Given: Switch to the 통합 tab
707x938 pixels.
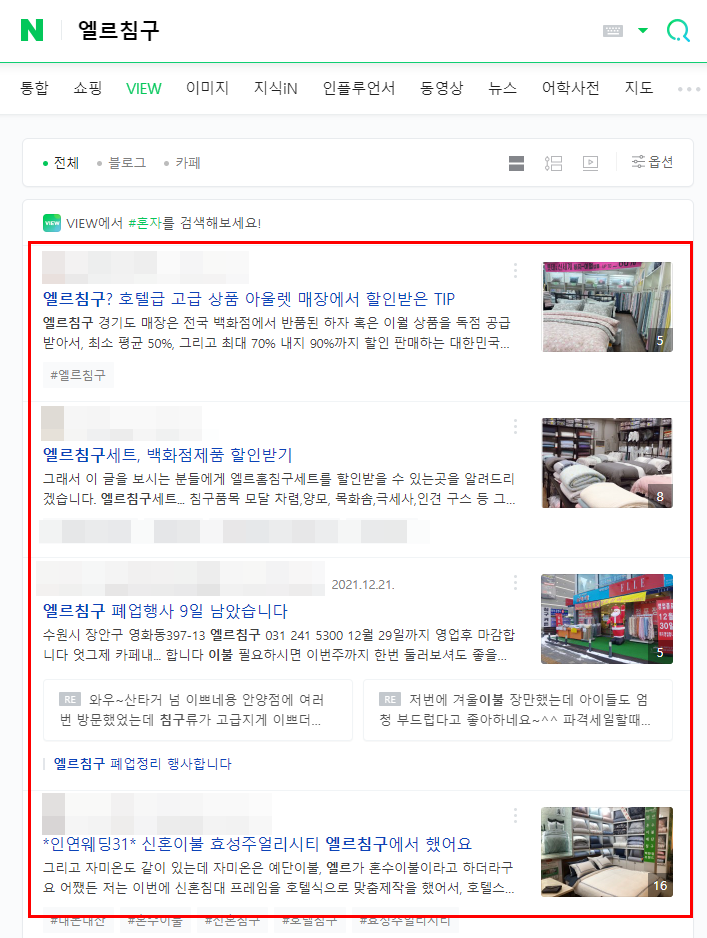Looking at the screenshot, I should 34,89.
